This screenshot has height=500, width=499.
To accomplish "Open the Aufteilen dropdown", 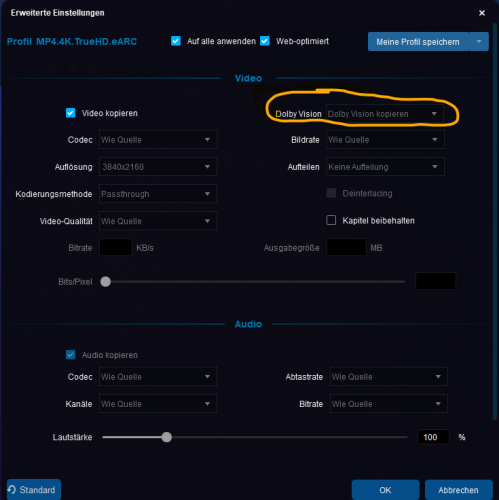I will [385, 167].
